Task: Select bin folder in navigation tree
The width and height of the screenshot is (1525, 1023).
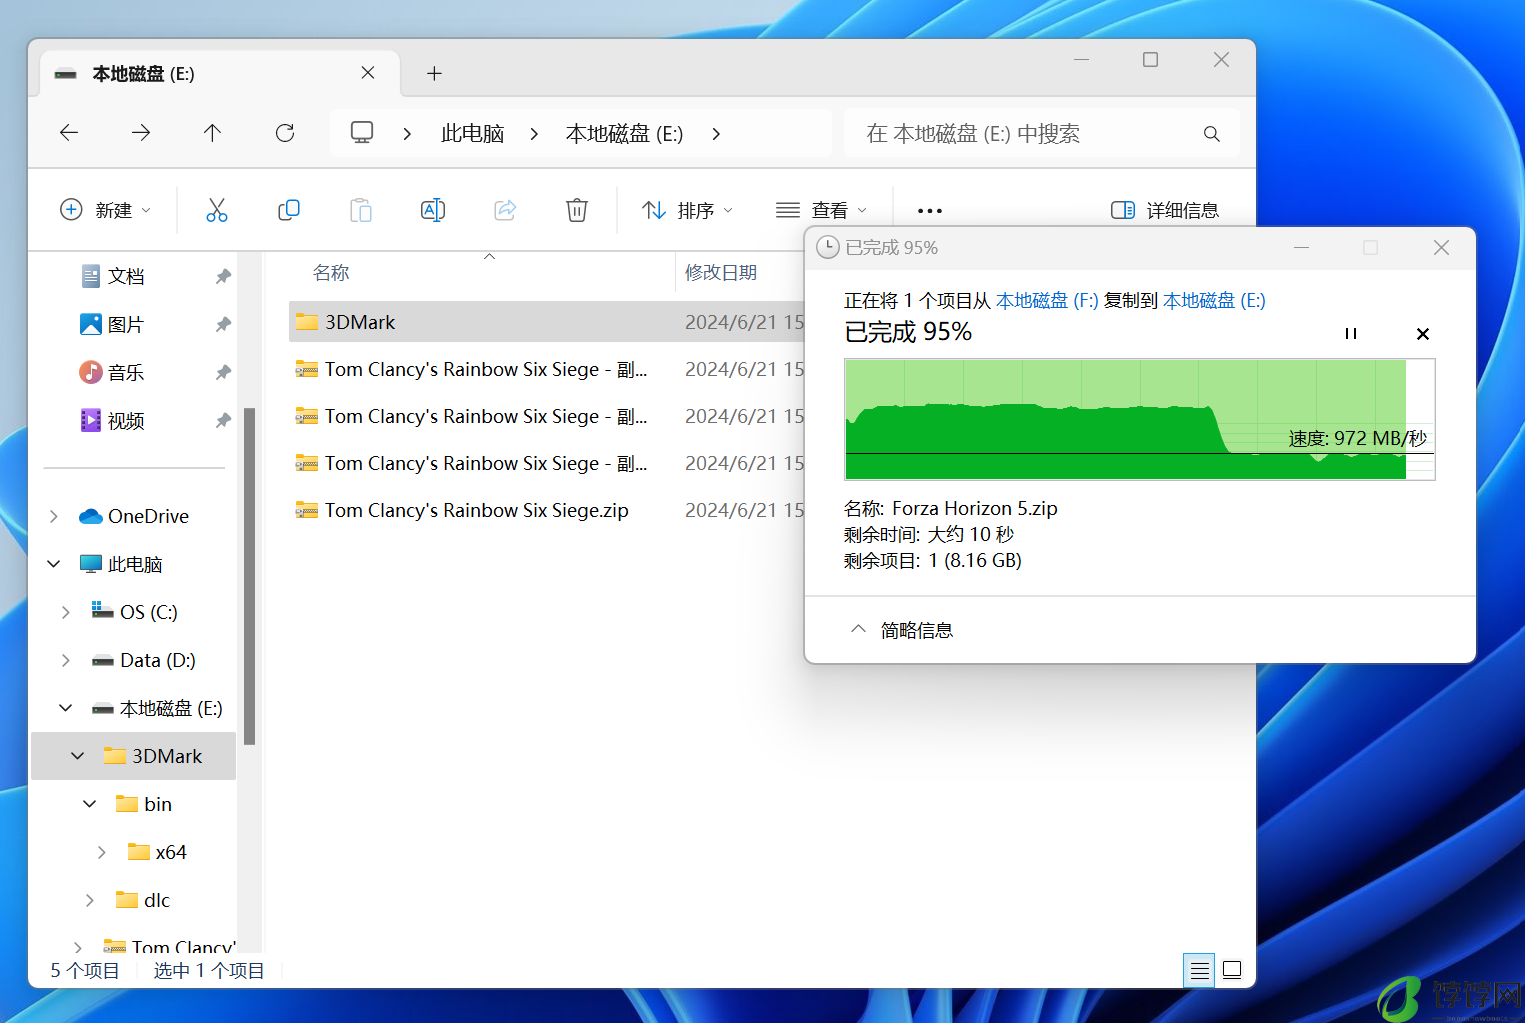Action: point(144,804)
